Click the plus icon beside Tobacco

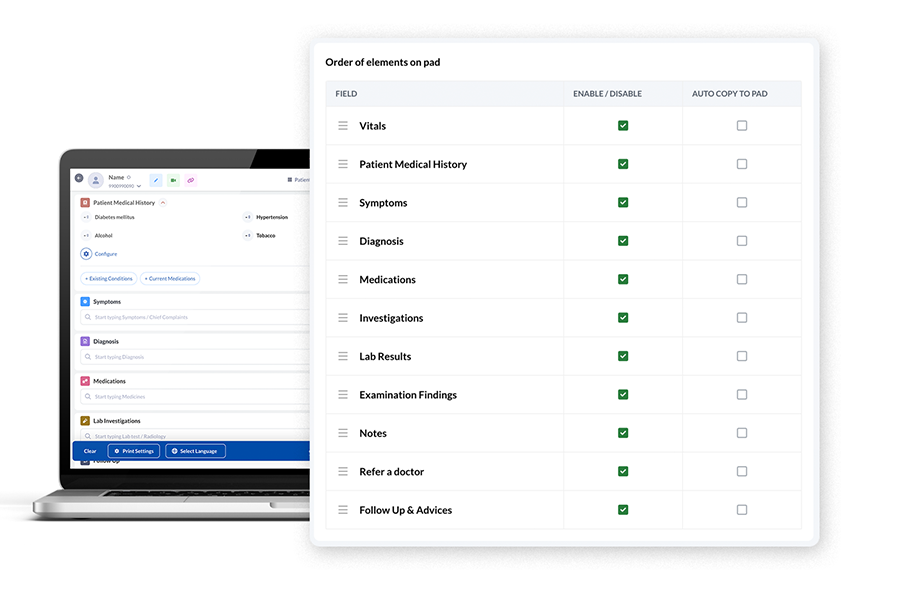[247, 235]
